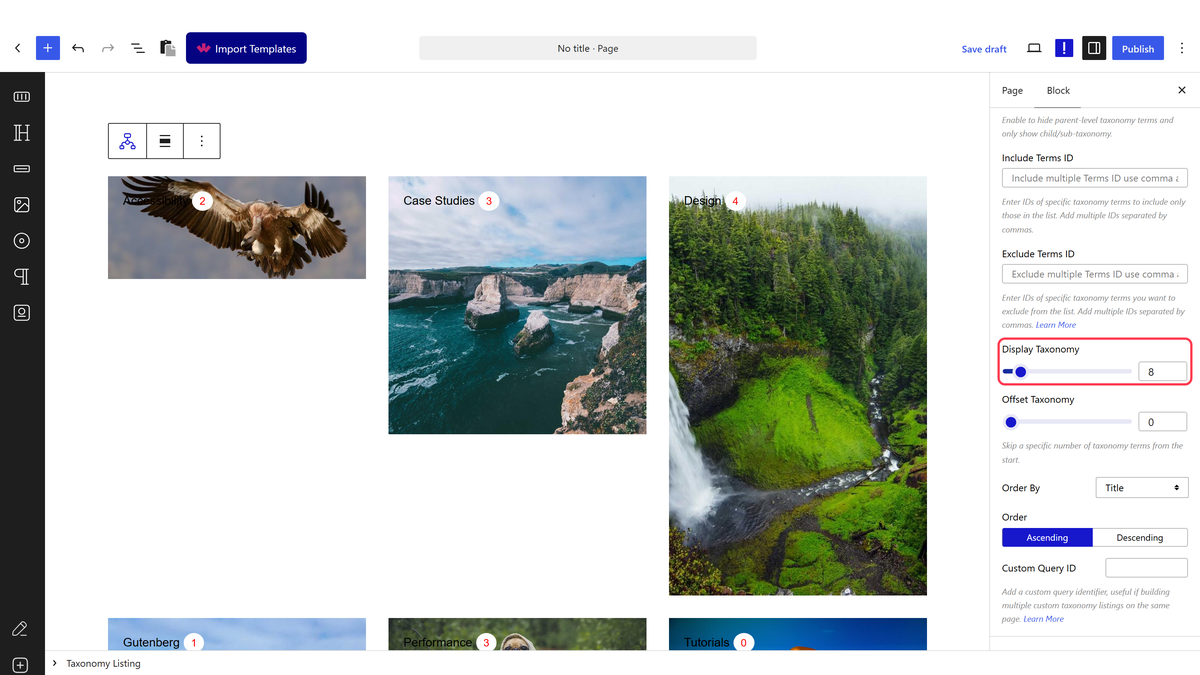Close the settings sidebar with the X
The width and height of the screenshot is (1200, 675).
point(1182,90)
